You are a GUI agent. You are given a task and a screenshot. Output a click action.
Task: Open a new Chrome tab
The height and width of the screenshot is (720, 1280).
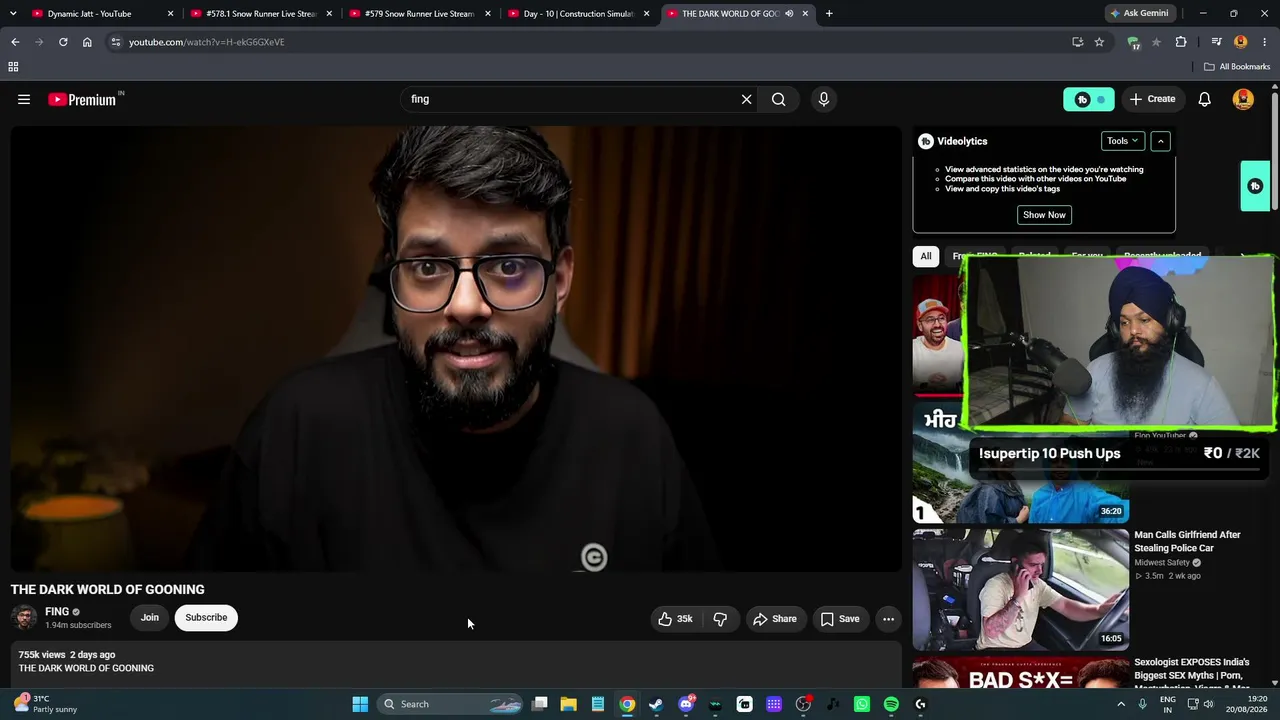pos(829,14)
